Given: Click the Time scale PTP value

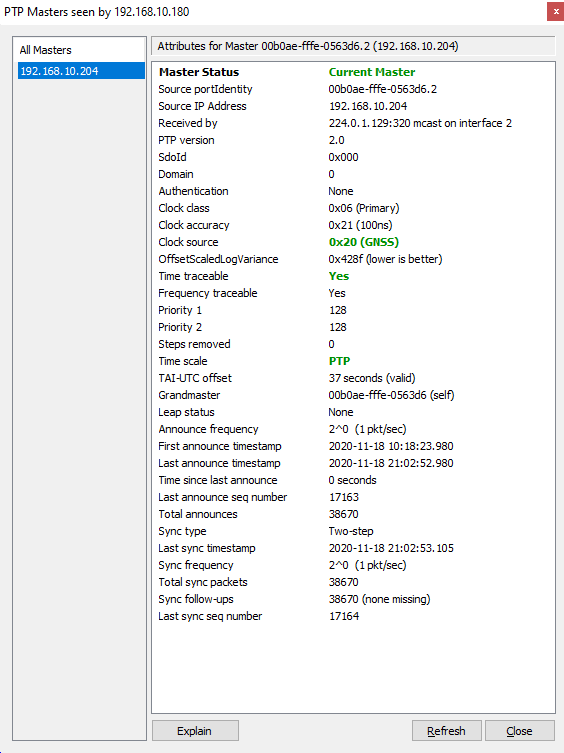Looking at the screenshot, I should [x=339, y=361].
